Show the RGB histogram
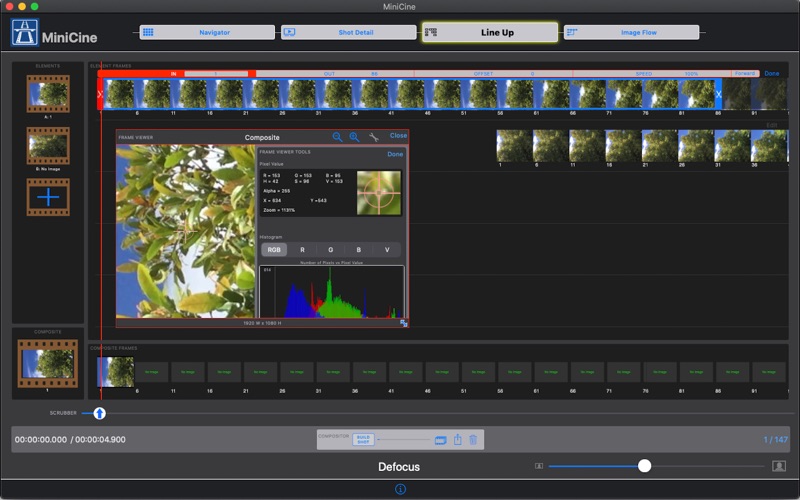The height and width of the screenshot is (500, 800). click(x=274, y=249)
